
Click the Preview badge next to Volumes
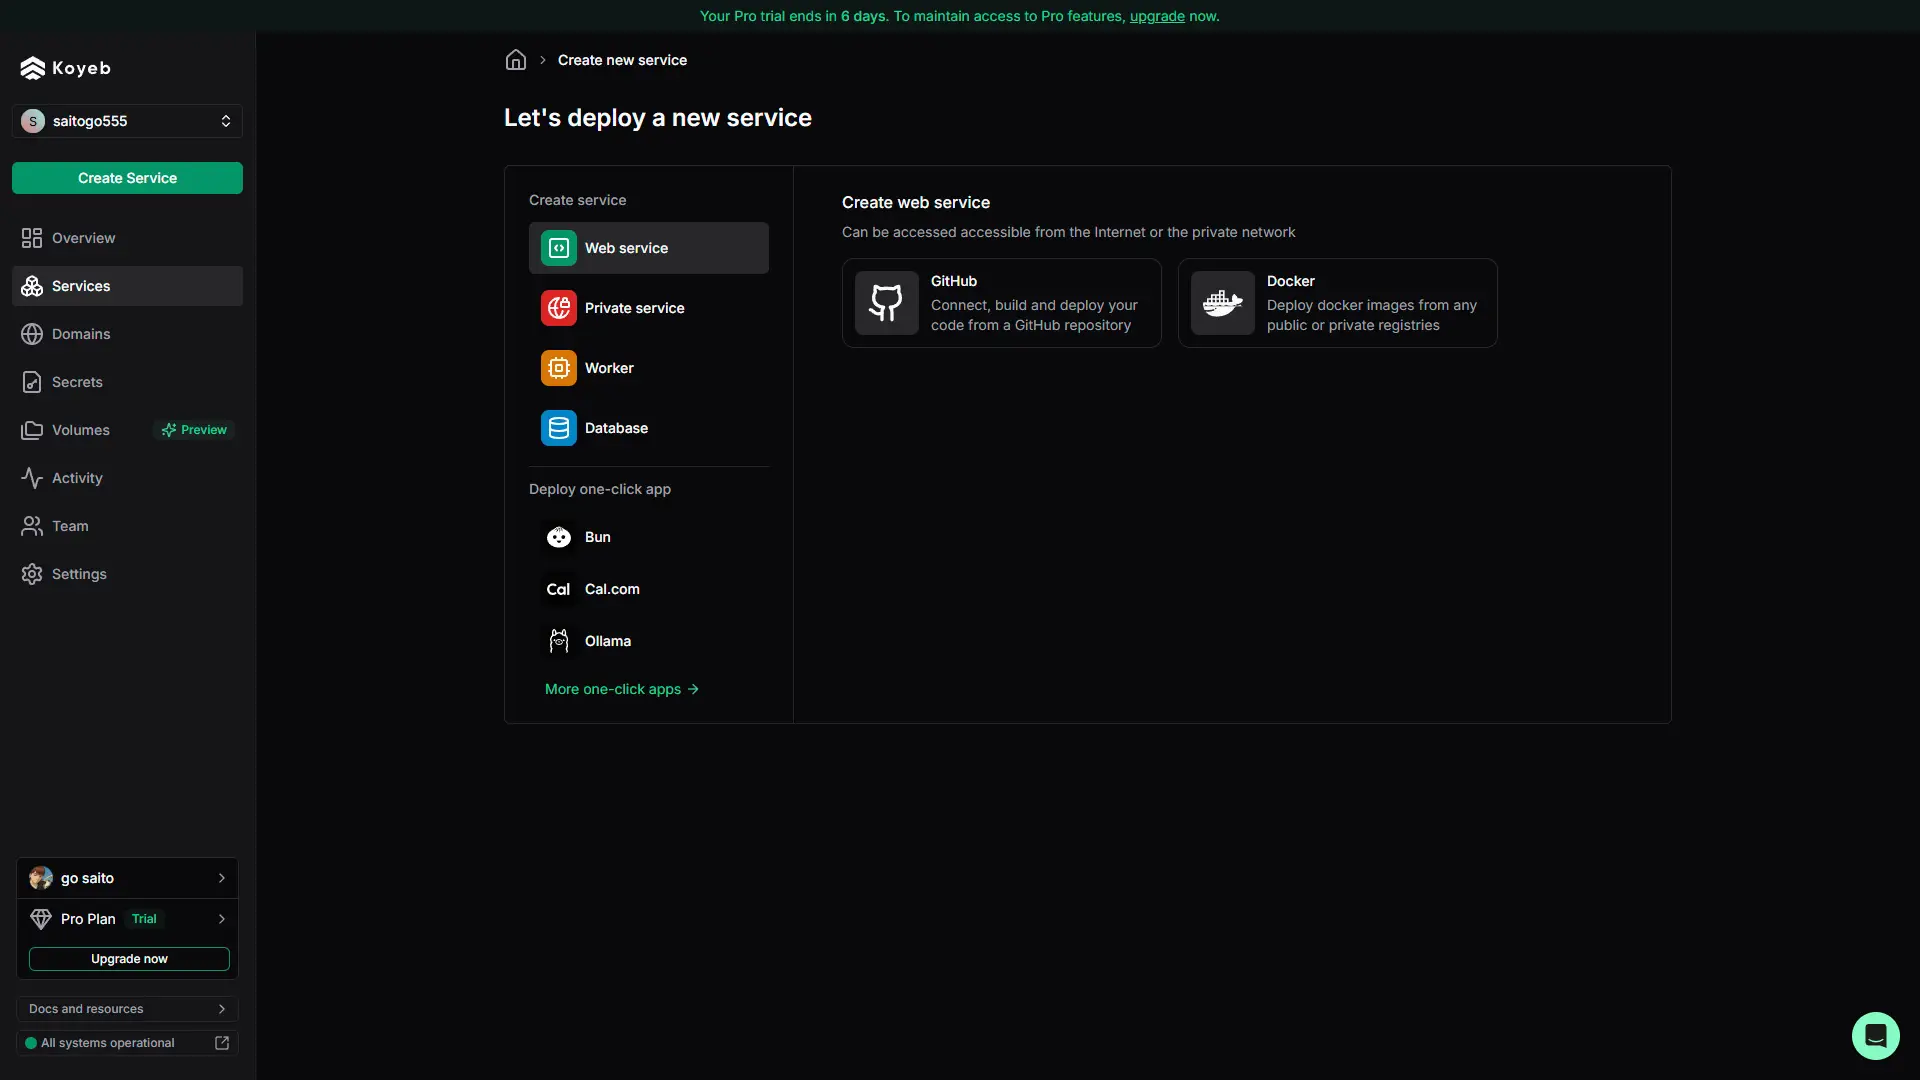pos(195,430)
